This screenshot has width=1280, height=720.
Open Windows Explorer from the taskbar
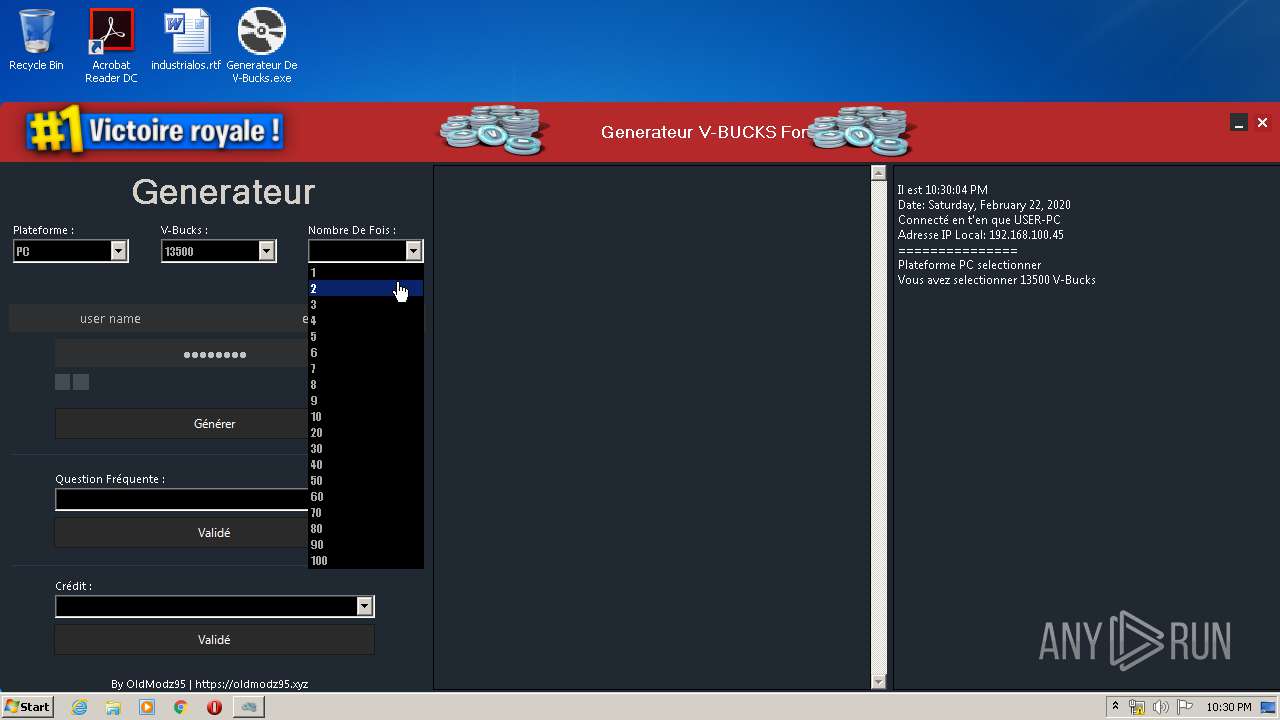click(113, 707)
